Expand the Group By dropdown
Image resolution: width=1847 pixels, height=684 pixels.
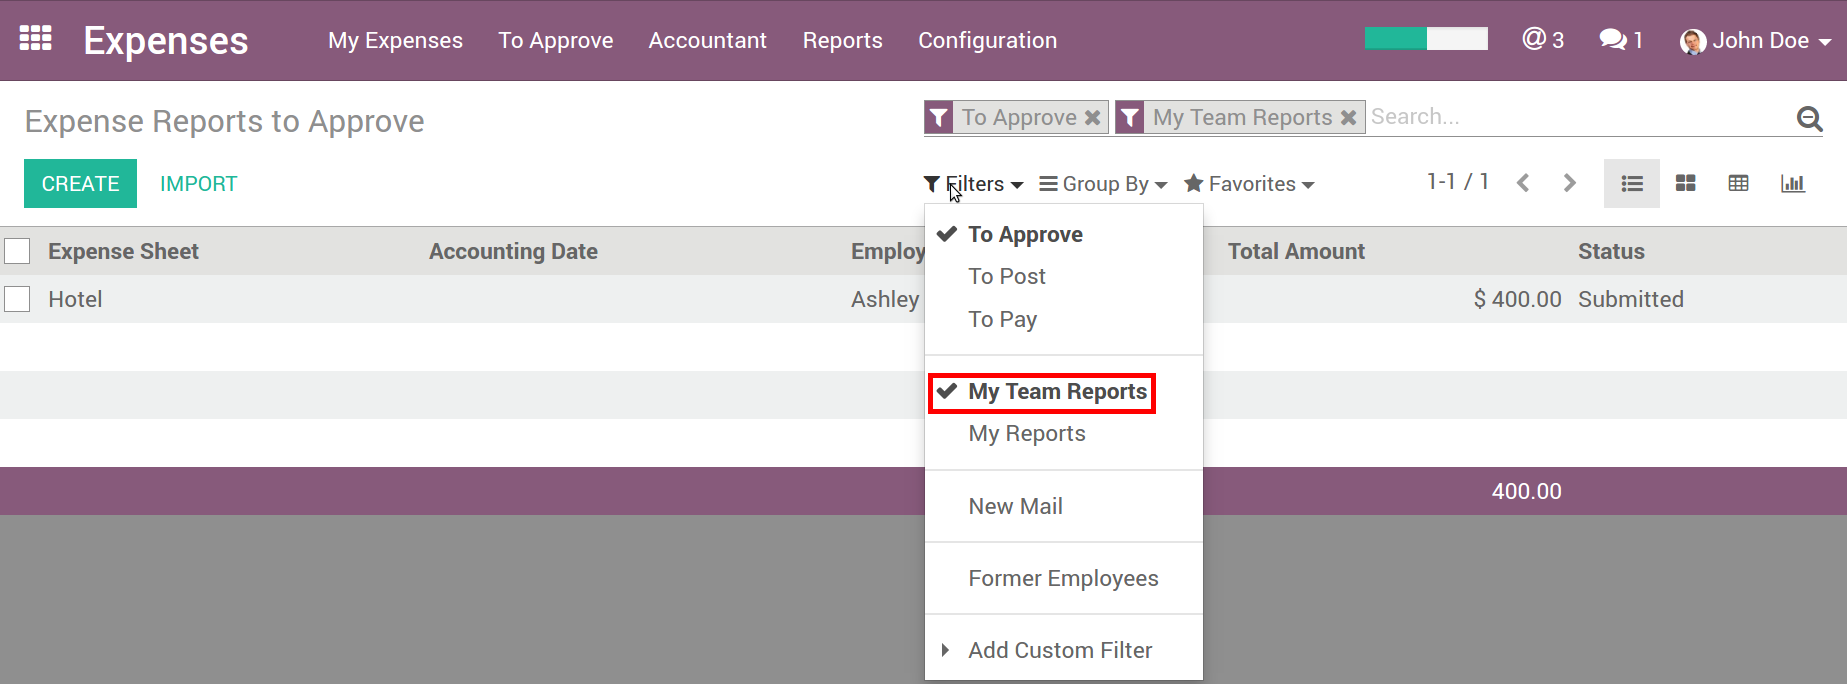tap(1103, 184)
